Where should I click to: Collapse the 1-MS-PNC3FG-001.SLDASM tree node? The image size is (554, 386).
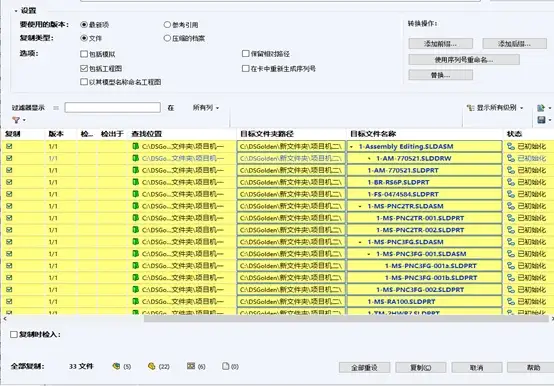pyautogui.click(x=369, y=254)
